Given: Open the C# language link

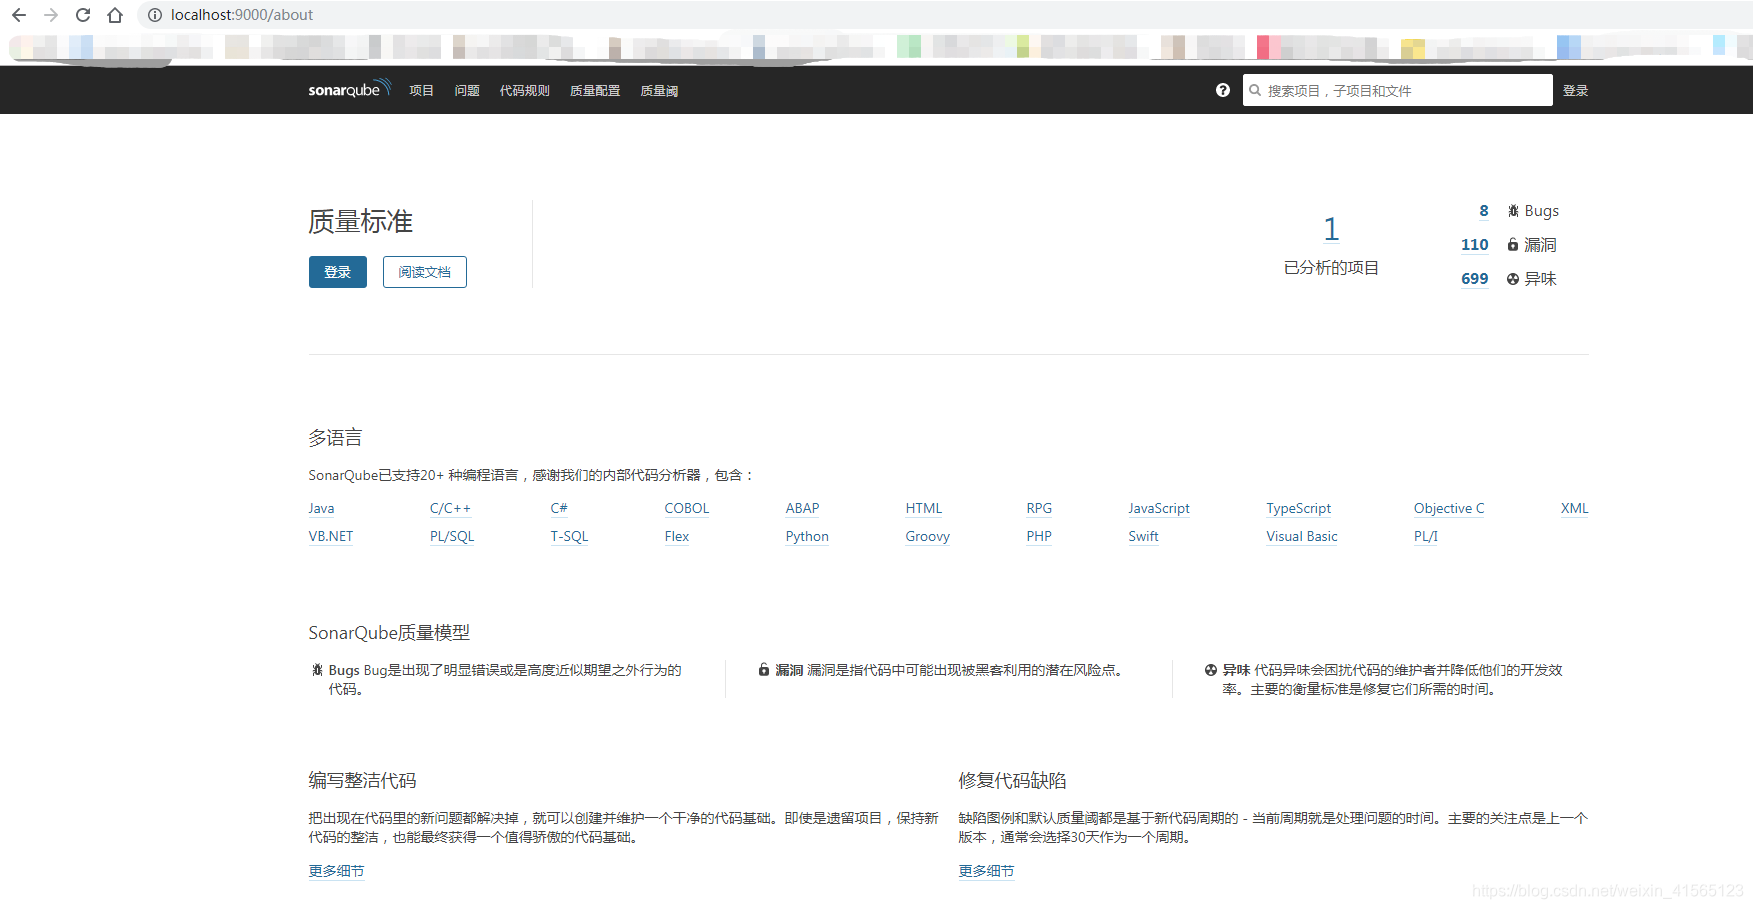Looking at the screenshot, I should point(559,508).
